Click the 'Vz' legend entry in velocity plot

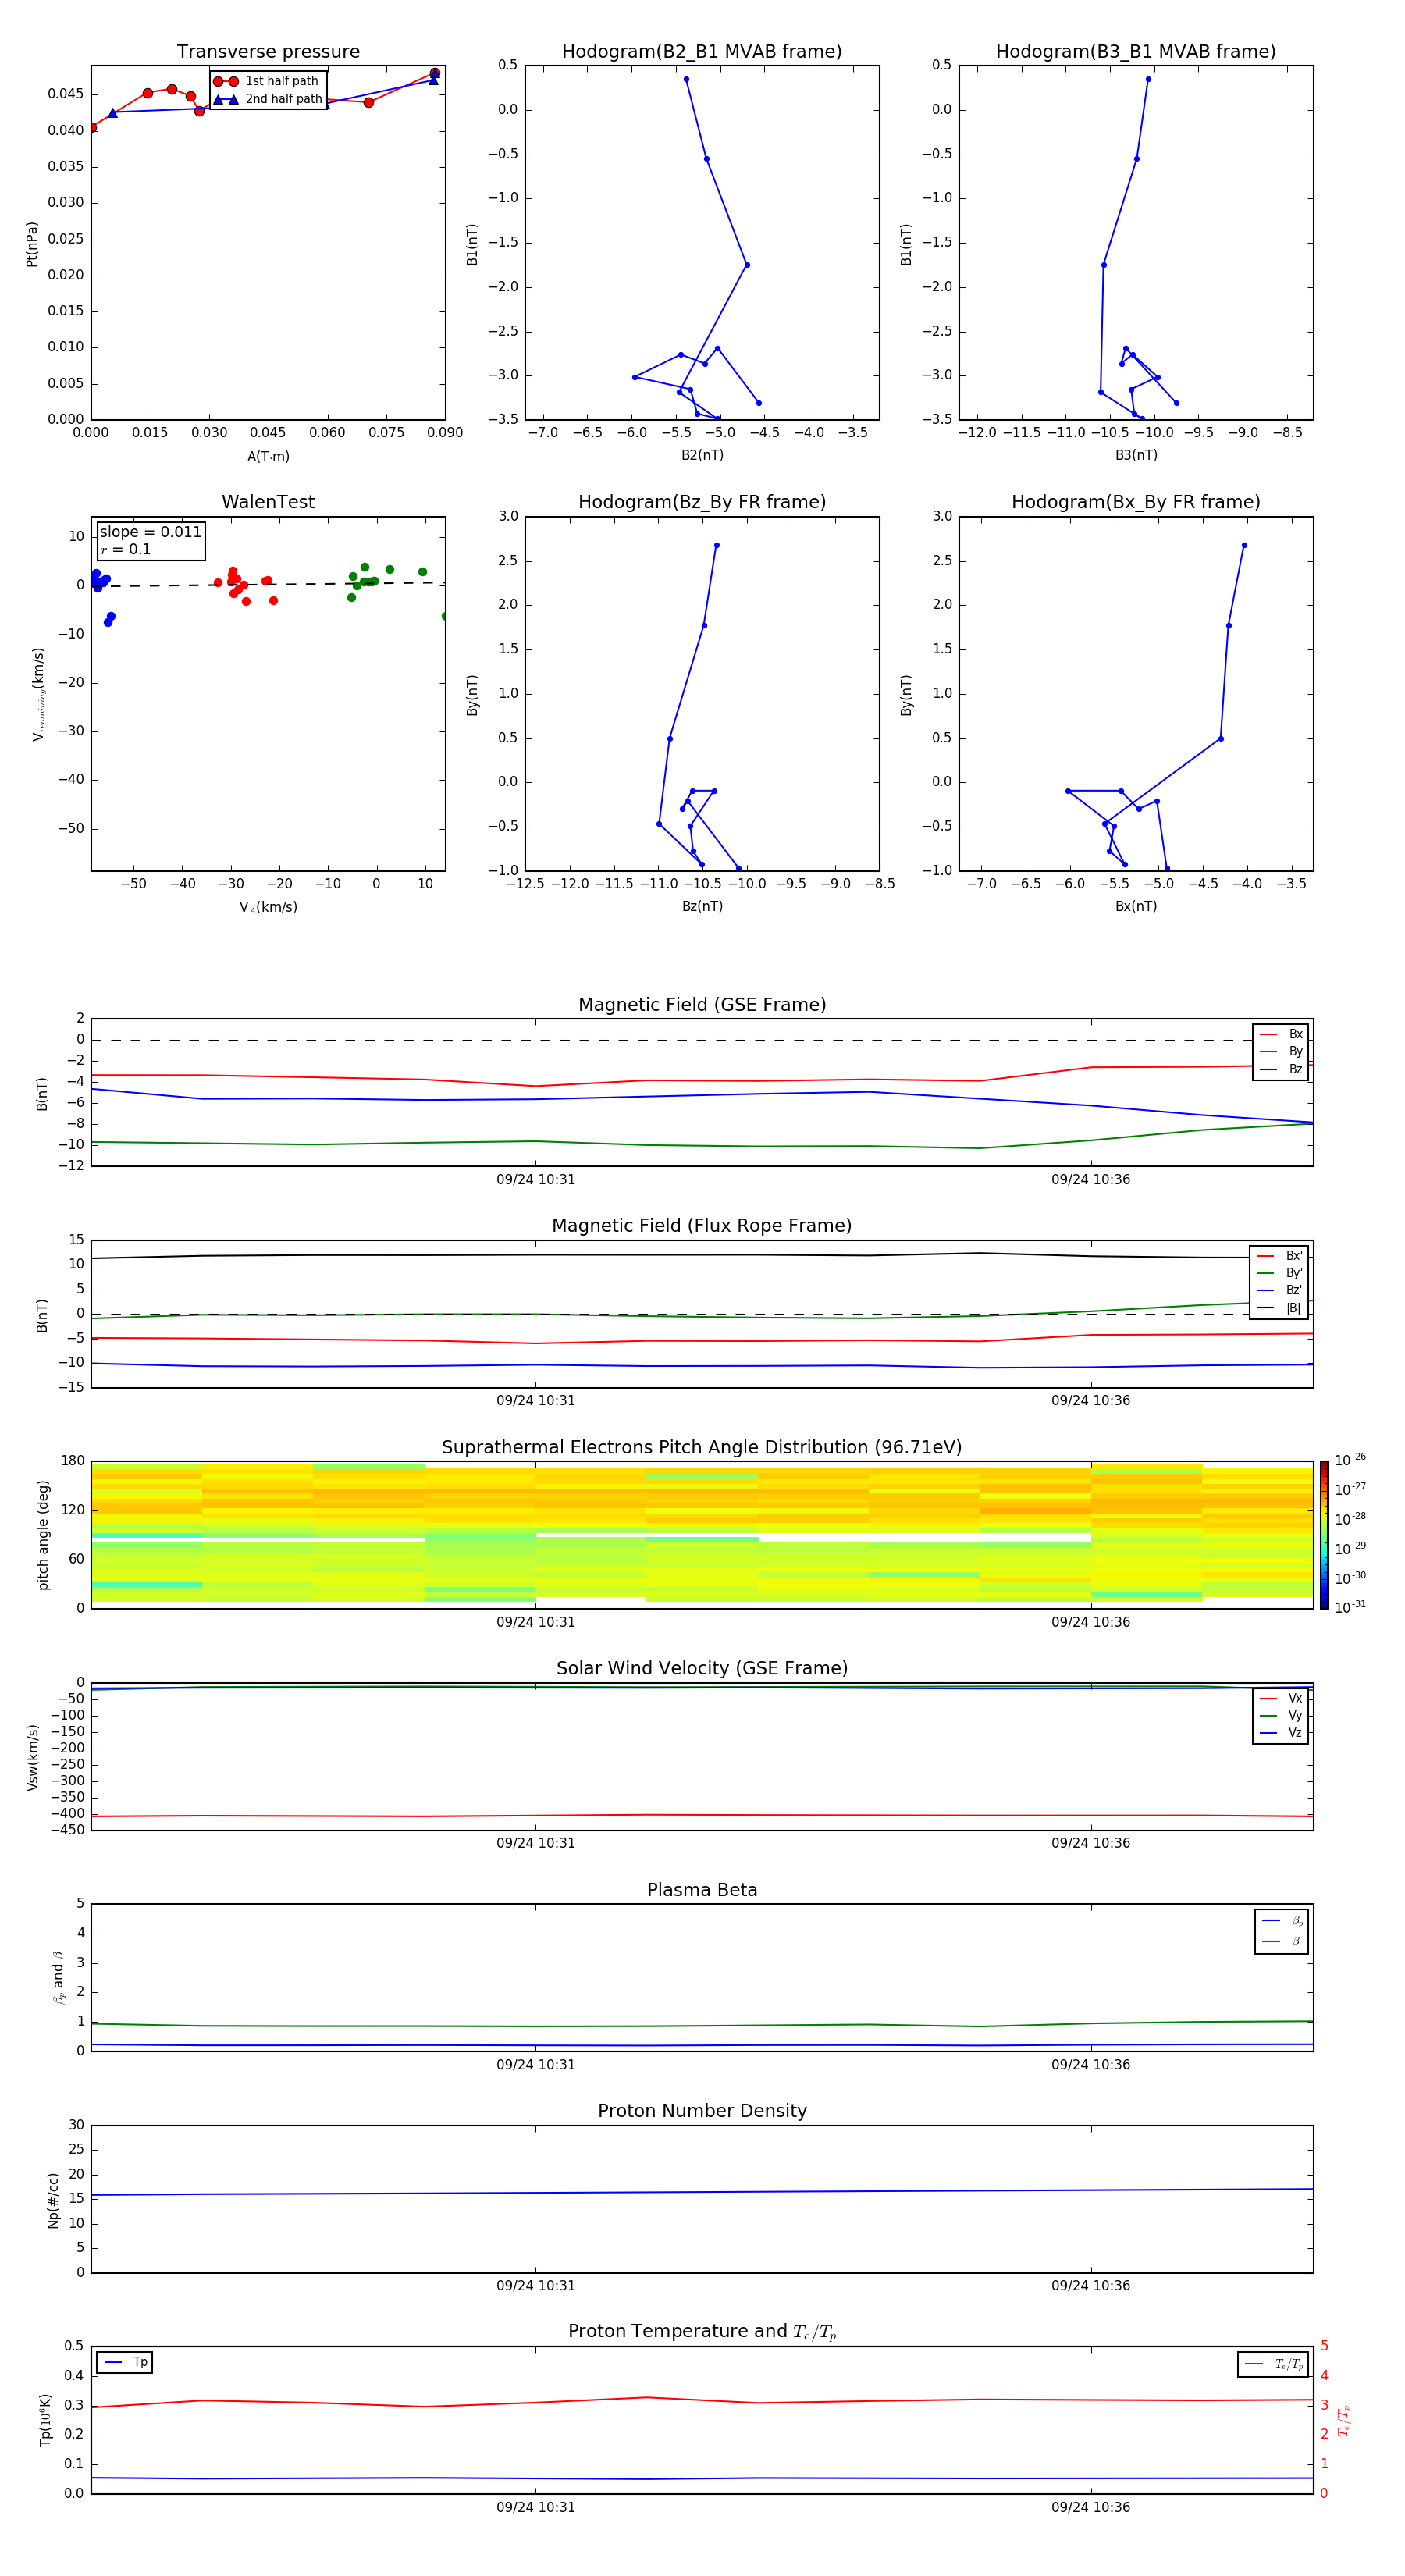(1281, 1733)
